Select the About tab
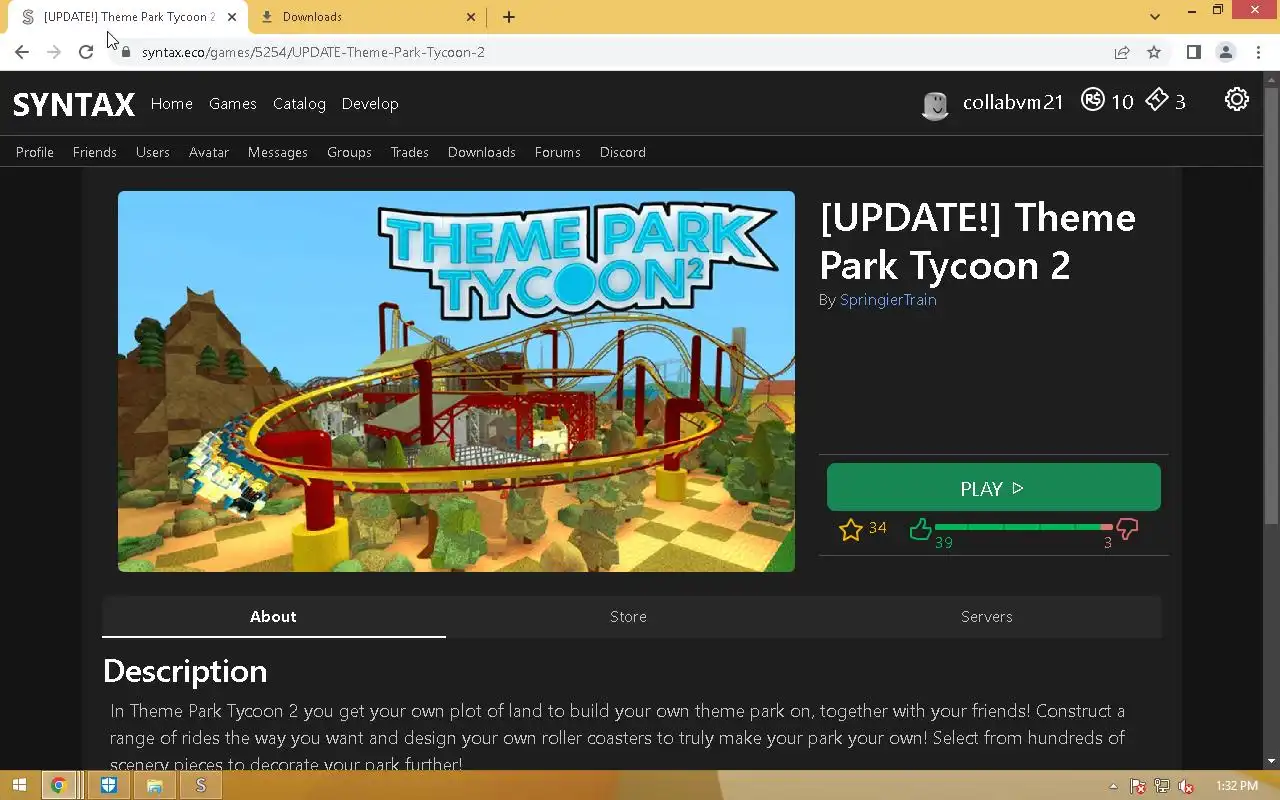The width and height of the screenshot is (1280, 800). click(273, 617)
